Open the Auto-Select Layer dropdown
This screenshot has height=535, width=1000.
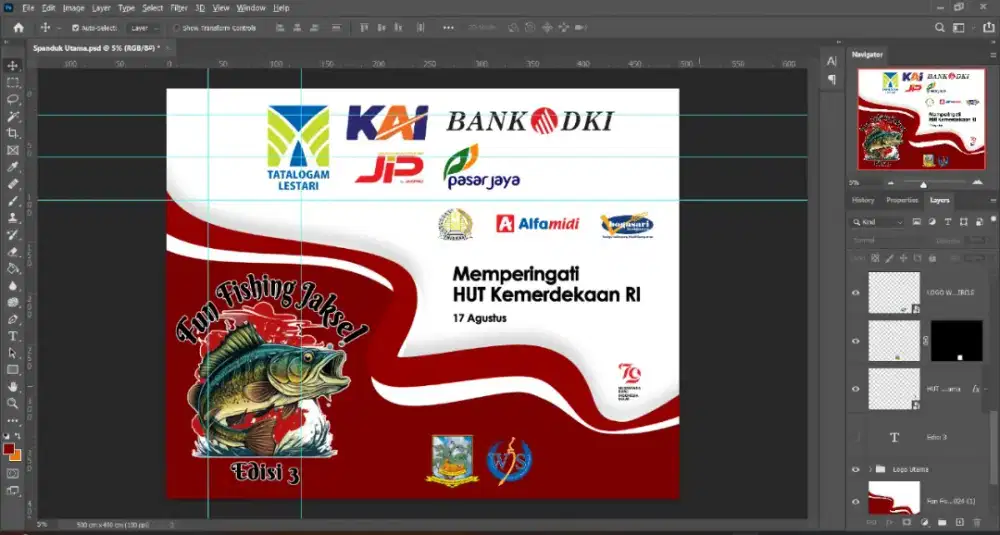(x=144, y=28)
